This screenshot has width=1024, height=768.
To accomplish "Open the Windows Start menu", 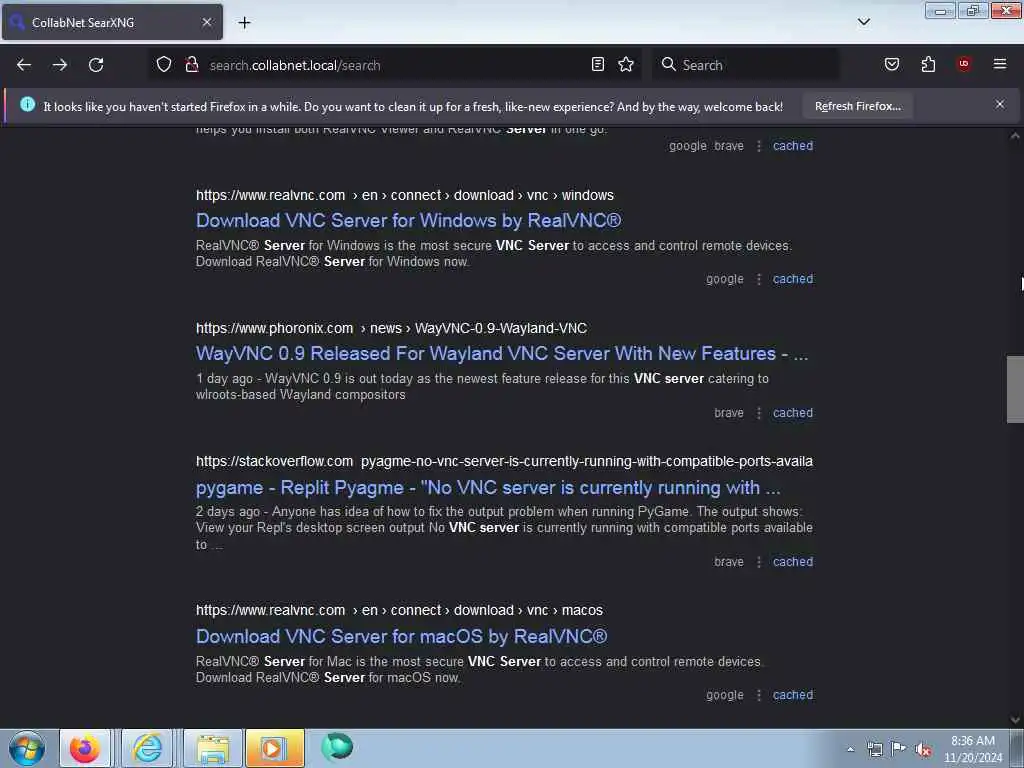I will [27, 748].
